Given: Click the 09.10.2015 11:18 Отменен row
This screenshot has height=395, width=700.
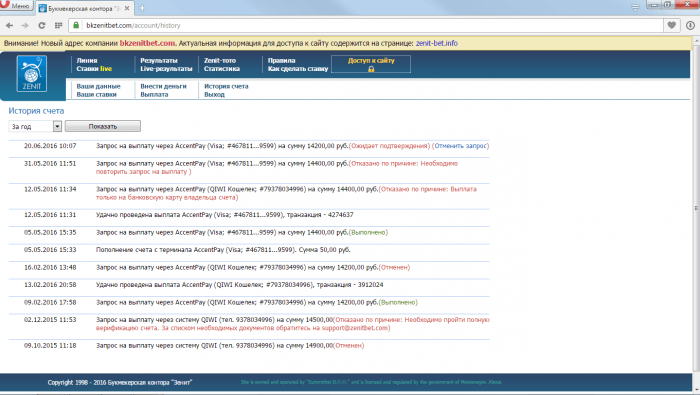Looking at the screenshot, I should tap(249, 345).
